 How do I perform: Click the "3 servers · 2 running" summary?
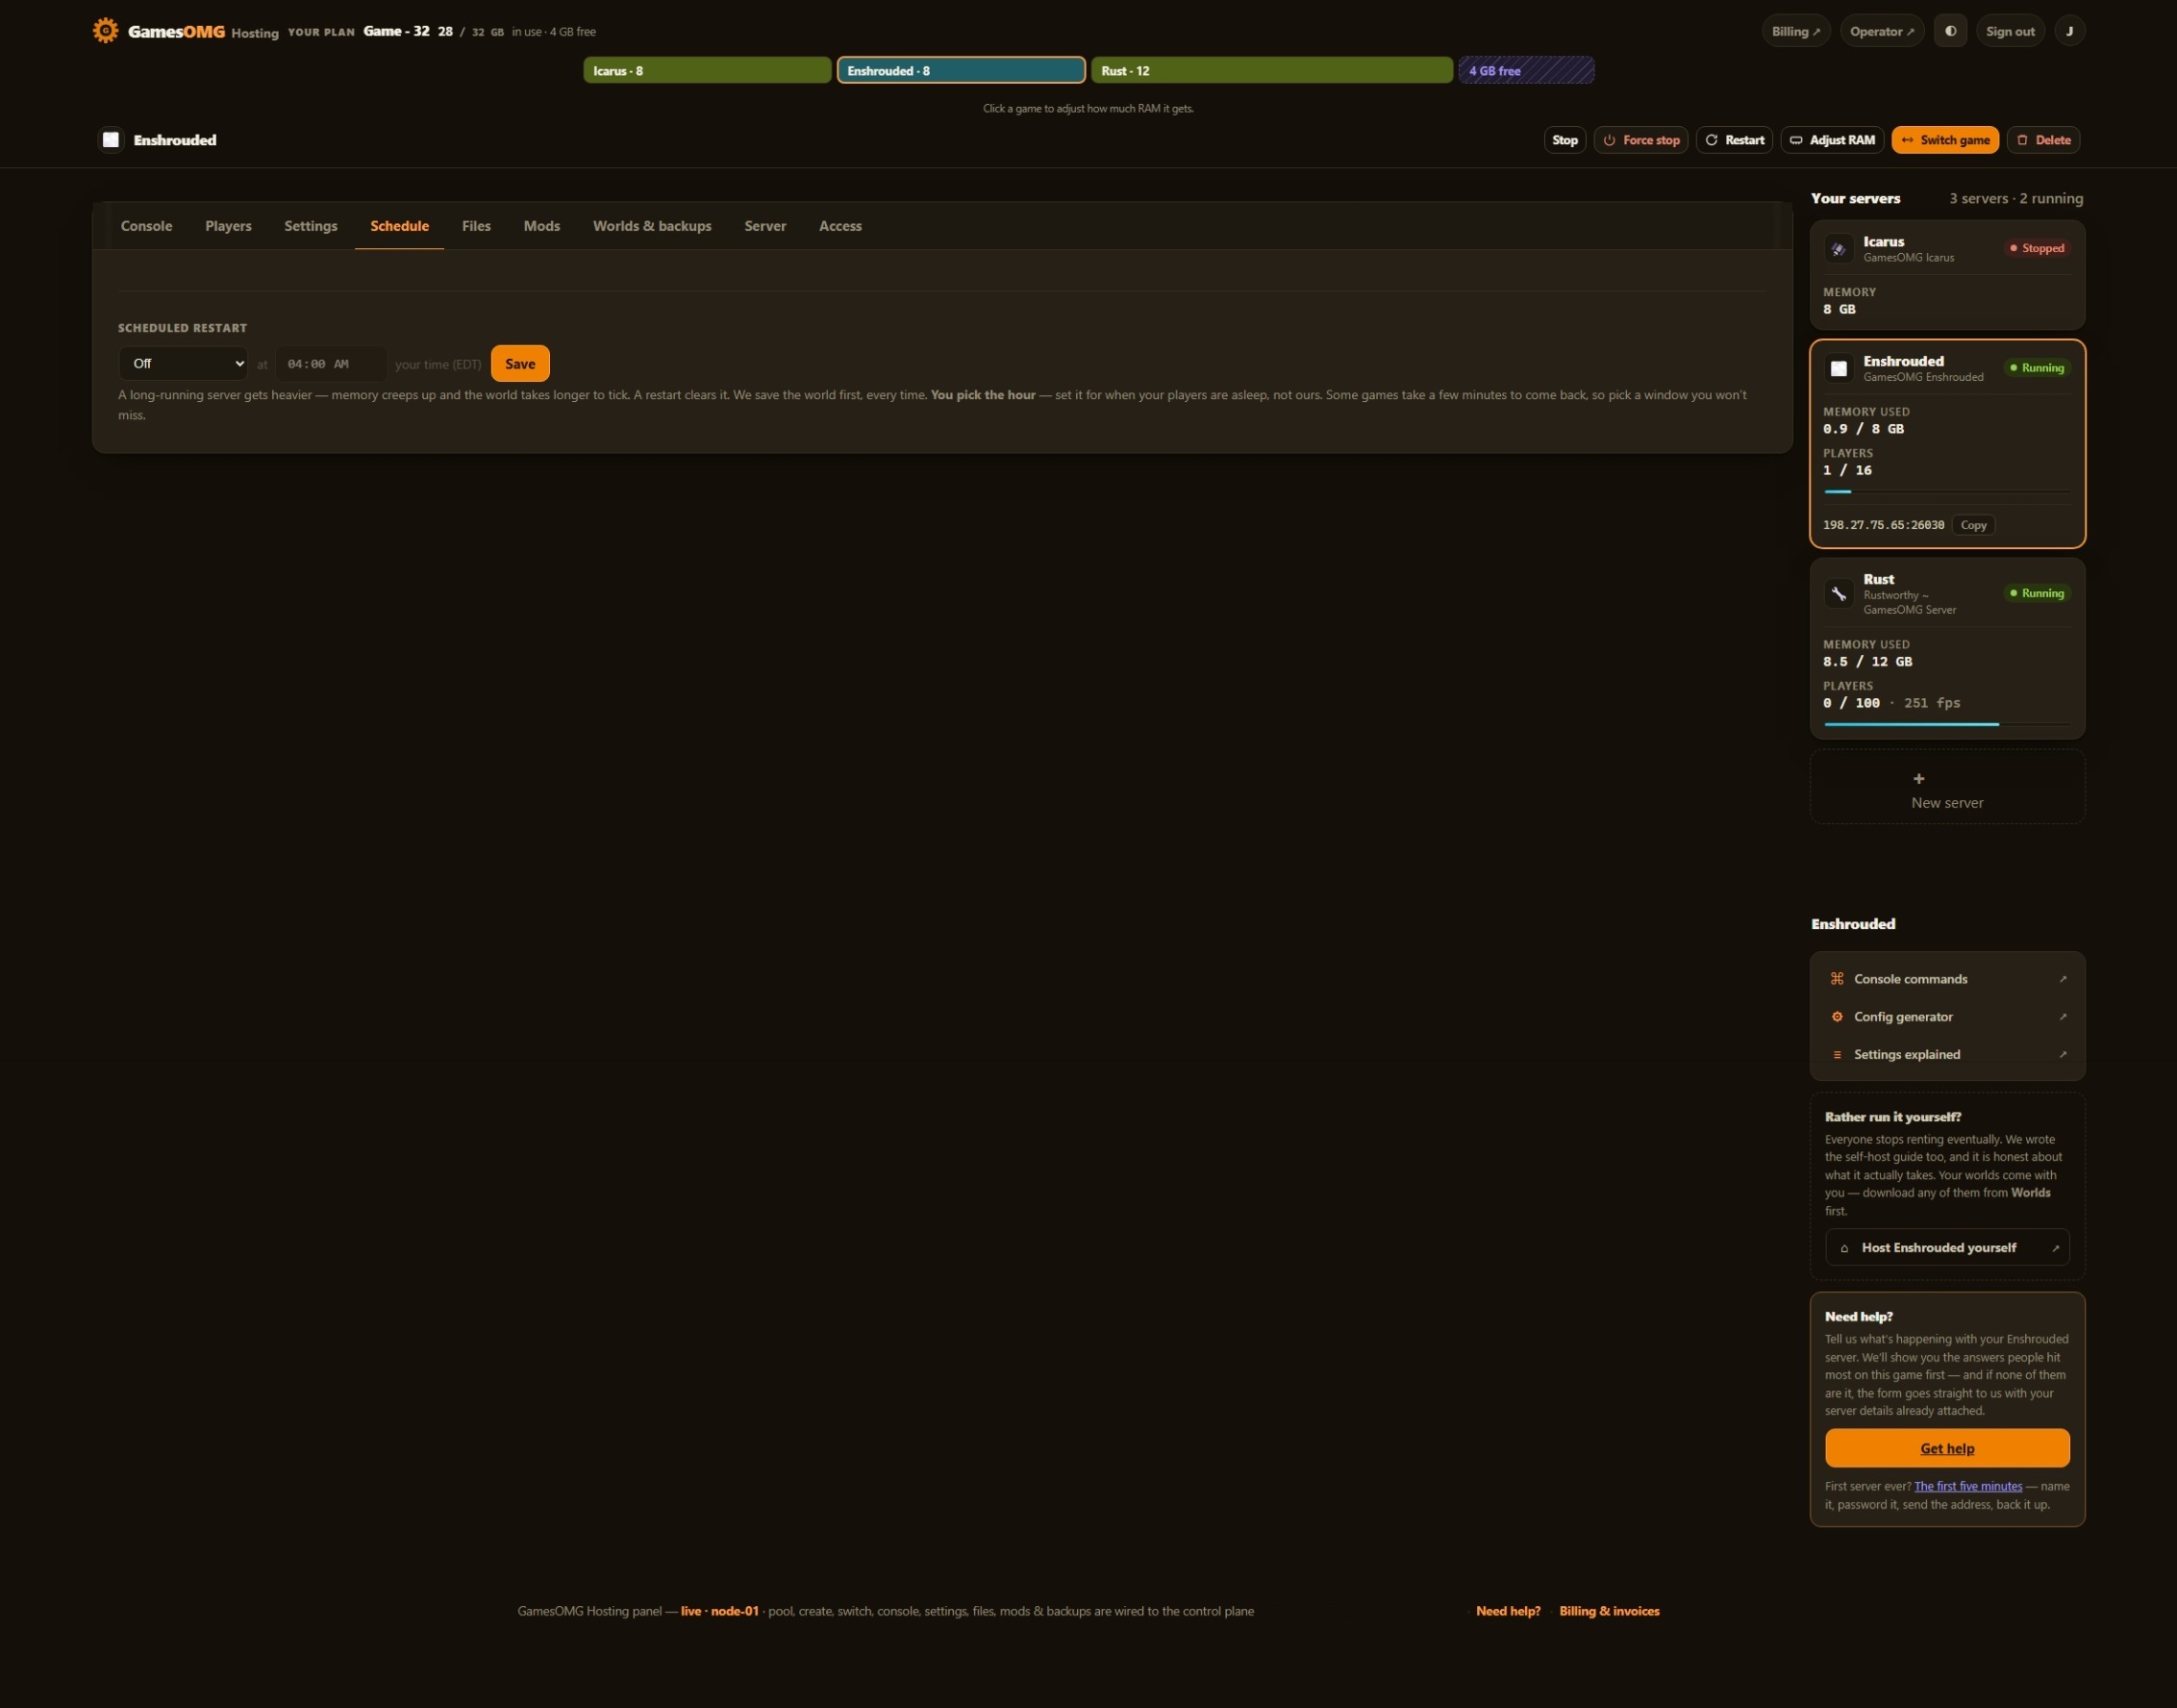[x=2016, y=198]
